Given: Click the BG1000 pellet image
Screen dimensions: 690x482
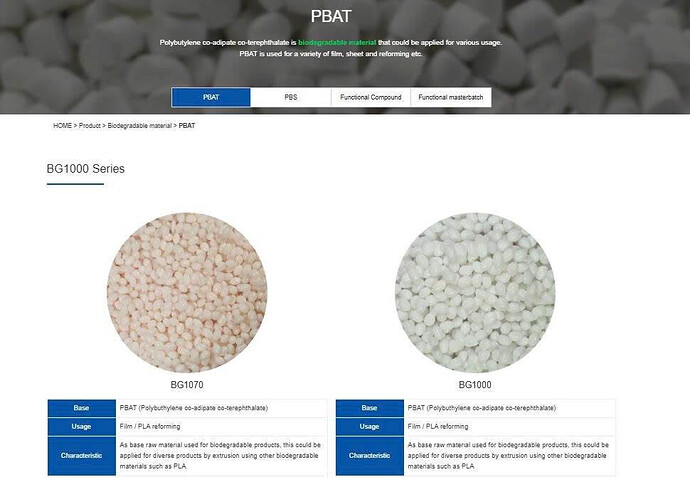Looking at the screenshot, I should point(475,293).
